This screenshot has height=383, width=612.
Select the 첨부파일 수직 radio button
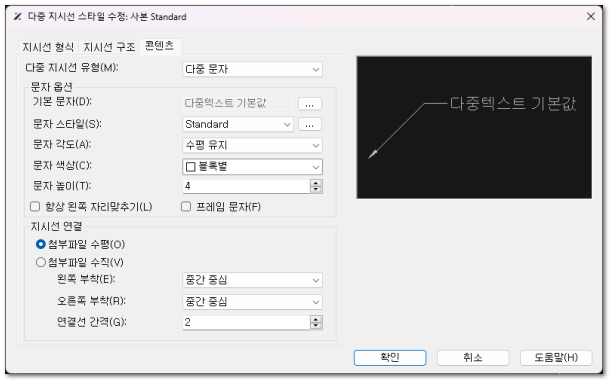tap(41, 262)
